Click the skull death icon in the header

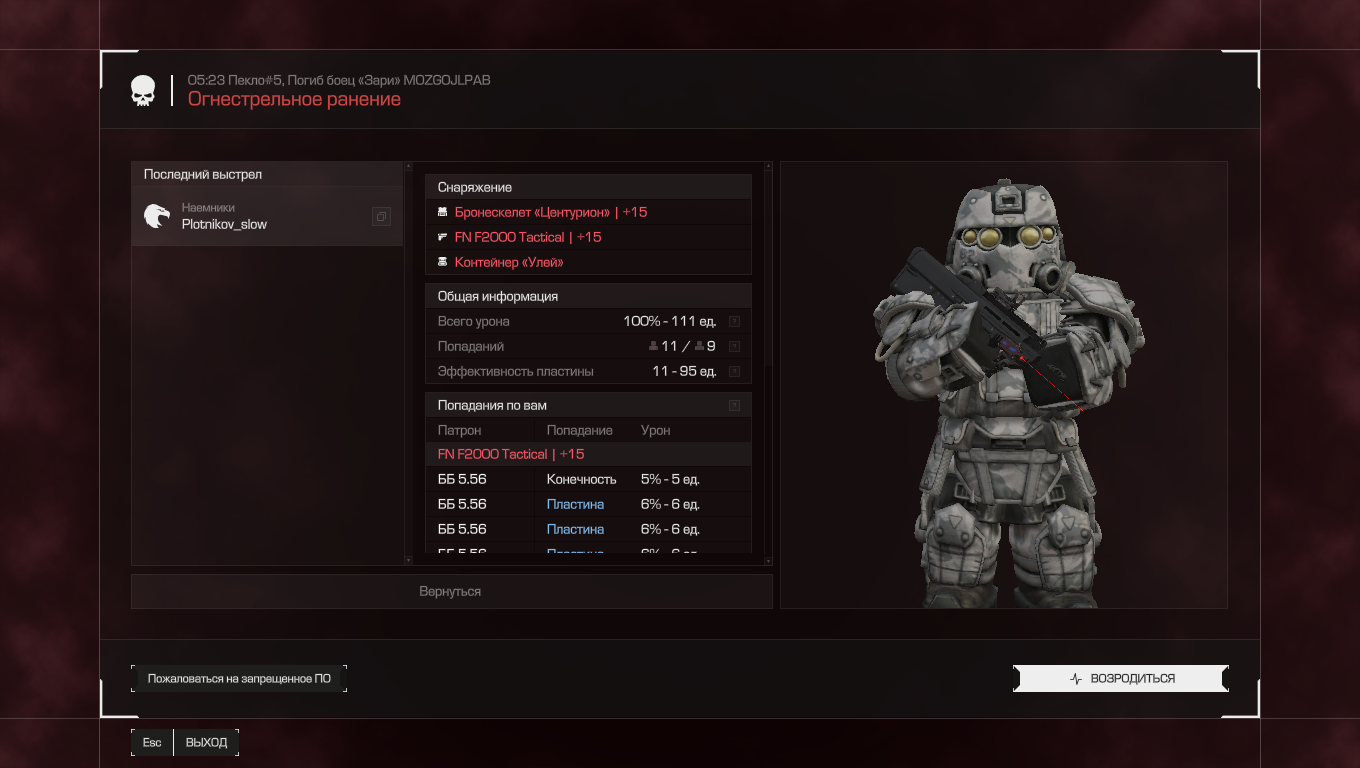point(143,91)
